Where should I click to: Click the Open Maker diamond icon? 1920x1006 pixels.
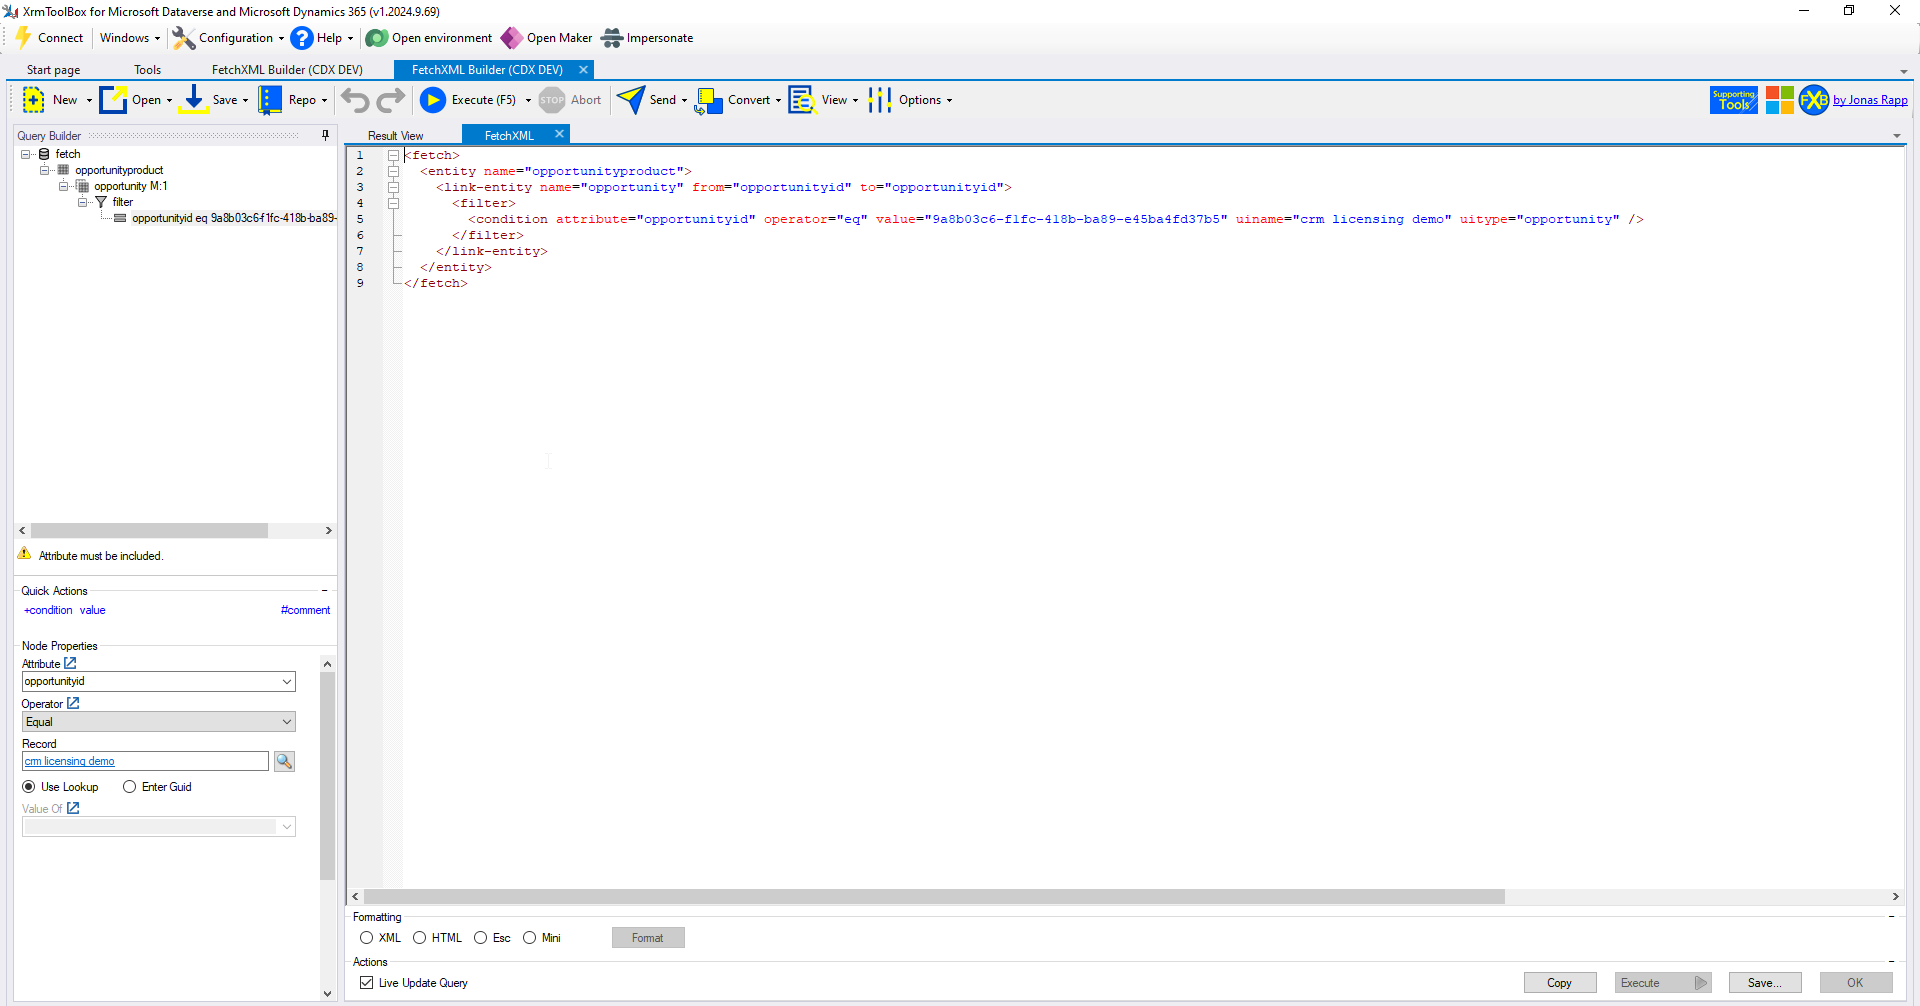511,38
